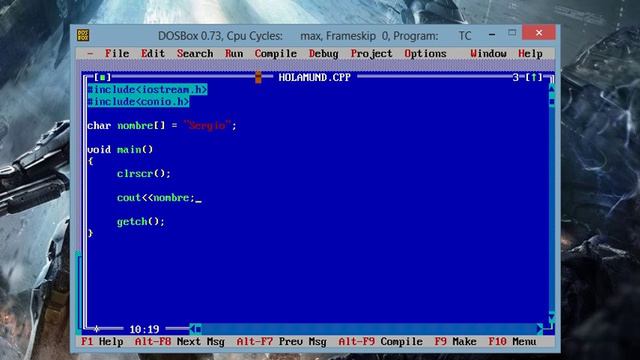The height and width of the screenshot is (360, 640).
Task: Open the Help menu
Action: [x=530, y=53]
